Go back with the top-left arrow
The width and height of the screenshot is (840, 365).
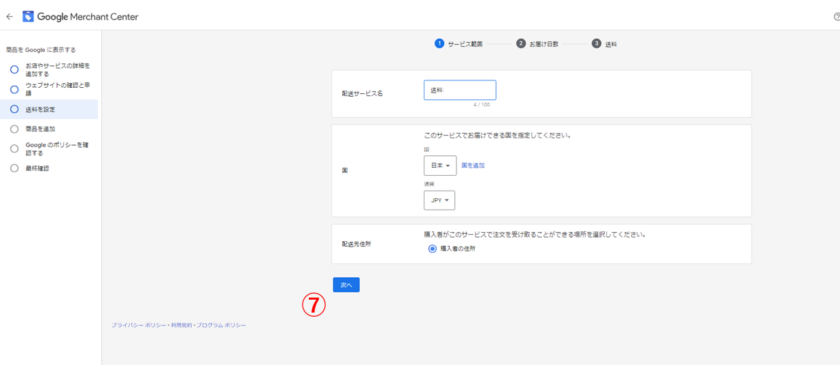[x=9, y=17]
